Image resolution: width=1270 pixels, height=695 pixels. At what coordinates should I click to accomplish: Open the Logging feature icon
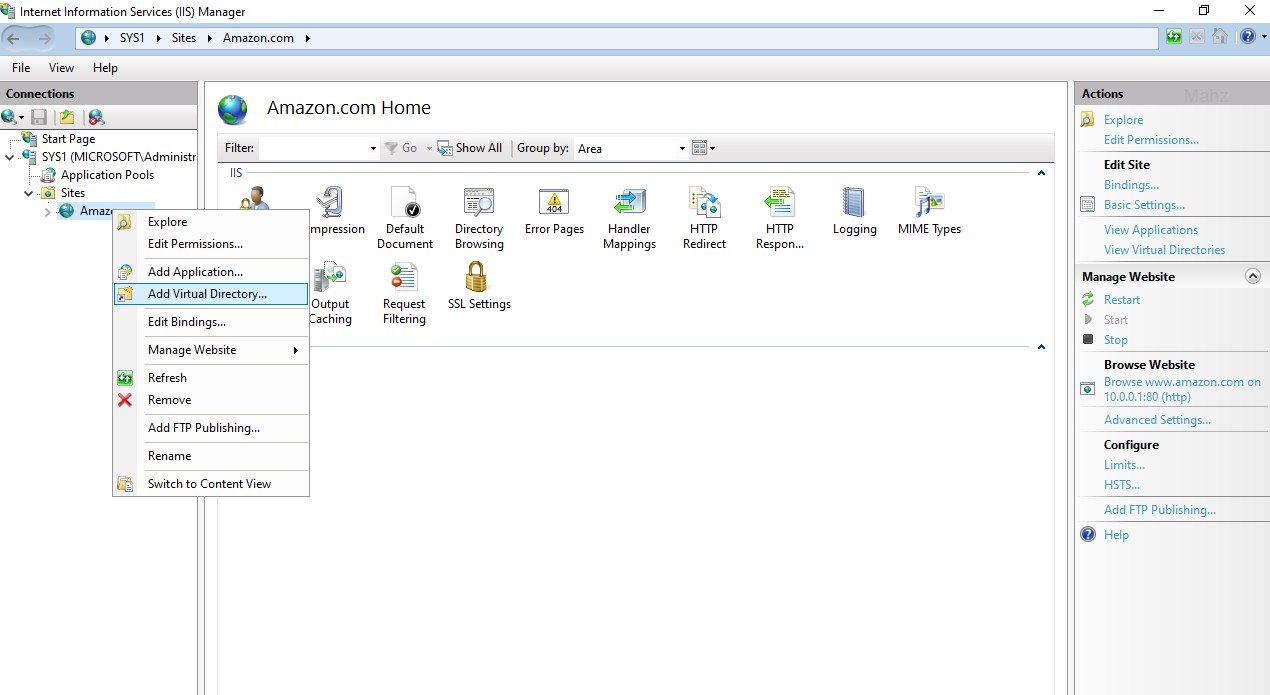coord(854,203)
